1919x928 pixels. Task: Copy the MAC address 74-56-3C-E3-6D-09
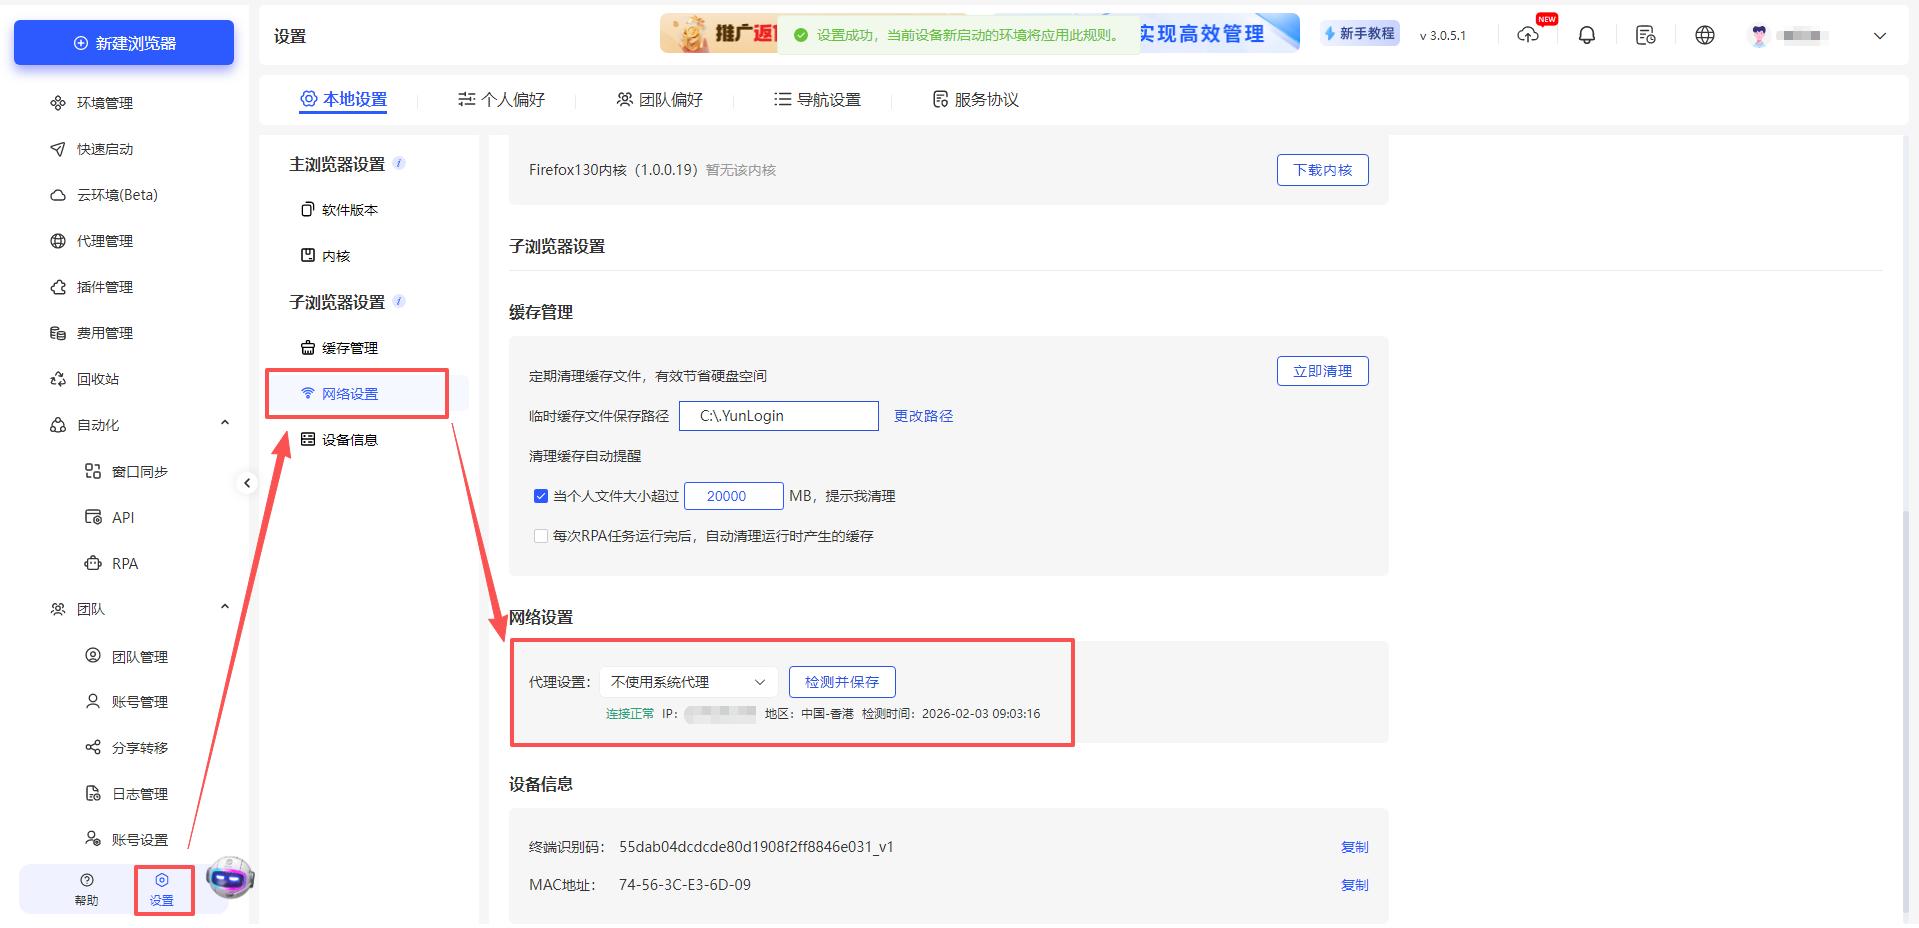point(1355,884)
